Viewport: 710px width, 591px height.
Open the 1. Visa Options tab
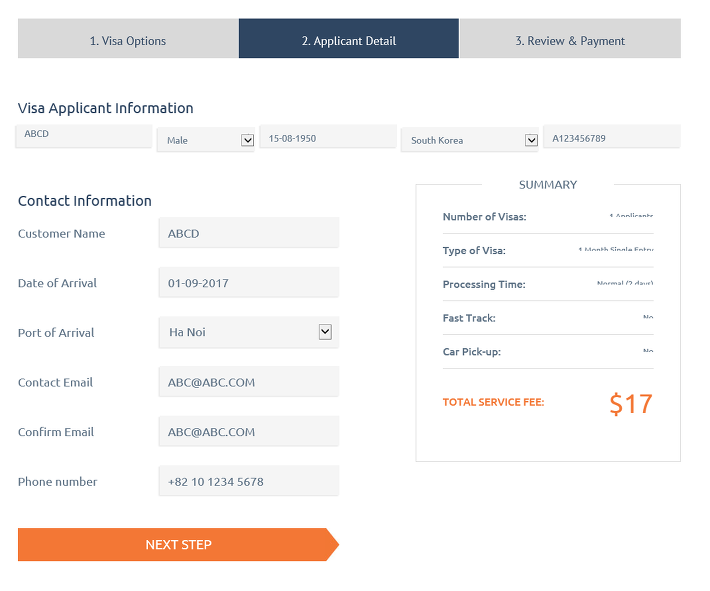click(128, 38)
